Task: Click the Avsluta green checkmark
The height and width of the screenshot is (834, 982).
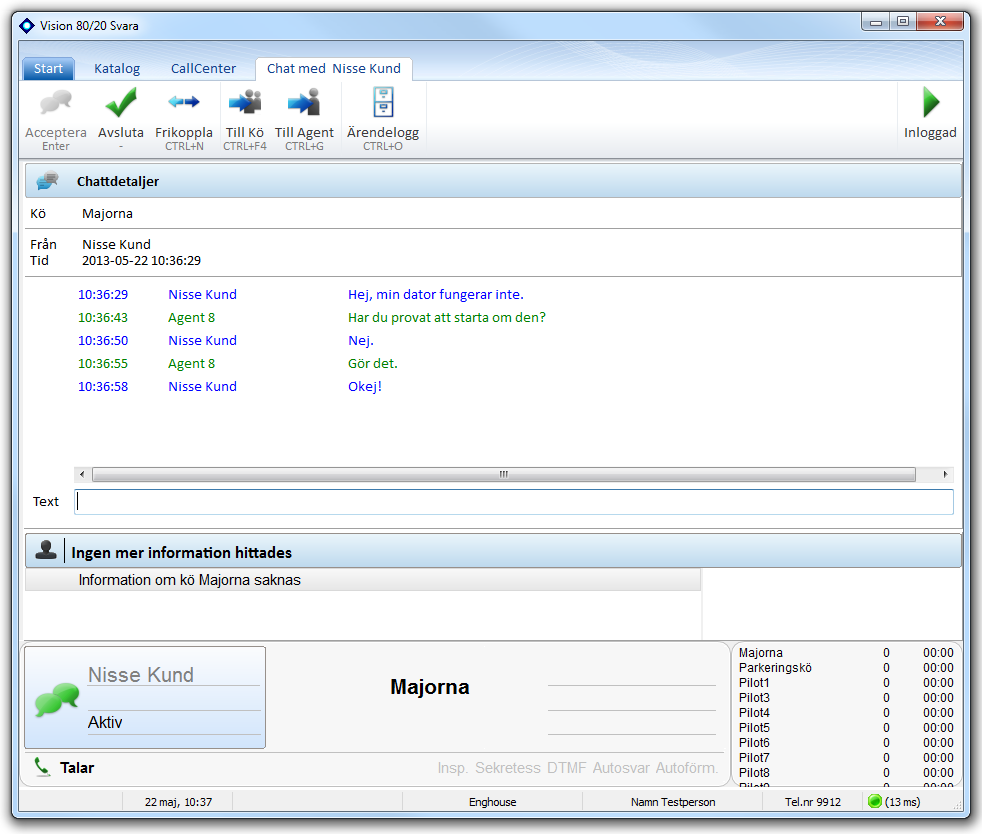Action: click(121, 103)
